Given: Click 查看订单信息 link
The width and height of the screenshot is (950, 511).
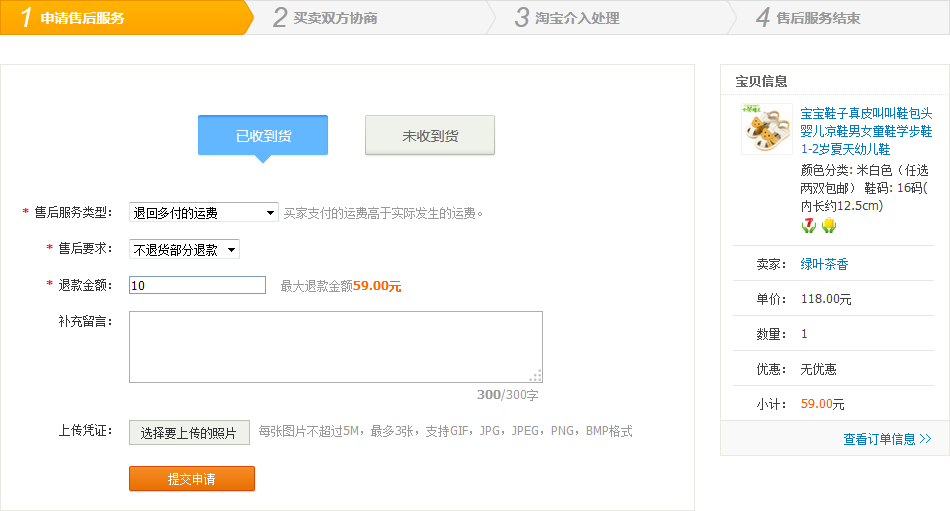Looking at the screenshot, I should [x=887, y=439].
